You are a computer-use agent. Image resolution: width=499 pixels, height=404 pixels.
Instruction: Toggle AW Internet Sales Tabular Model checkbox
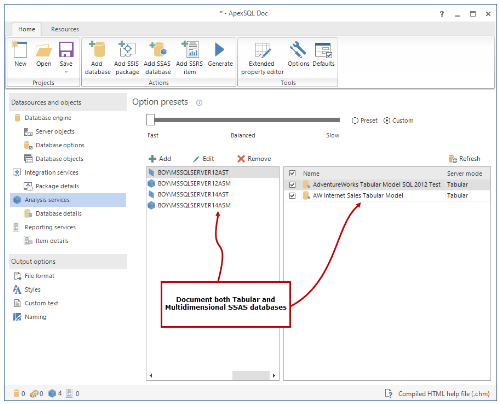(292, 196)
